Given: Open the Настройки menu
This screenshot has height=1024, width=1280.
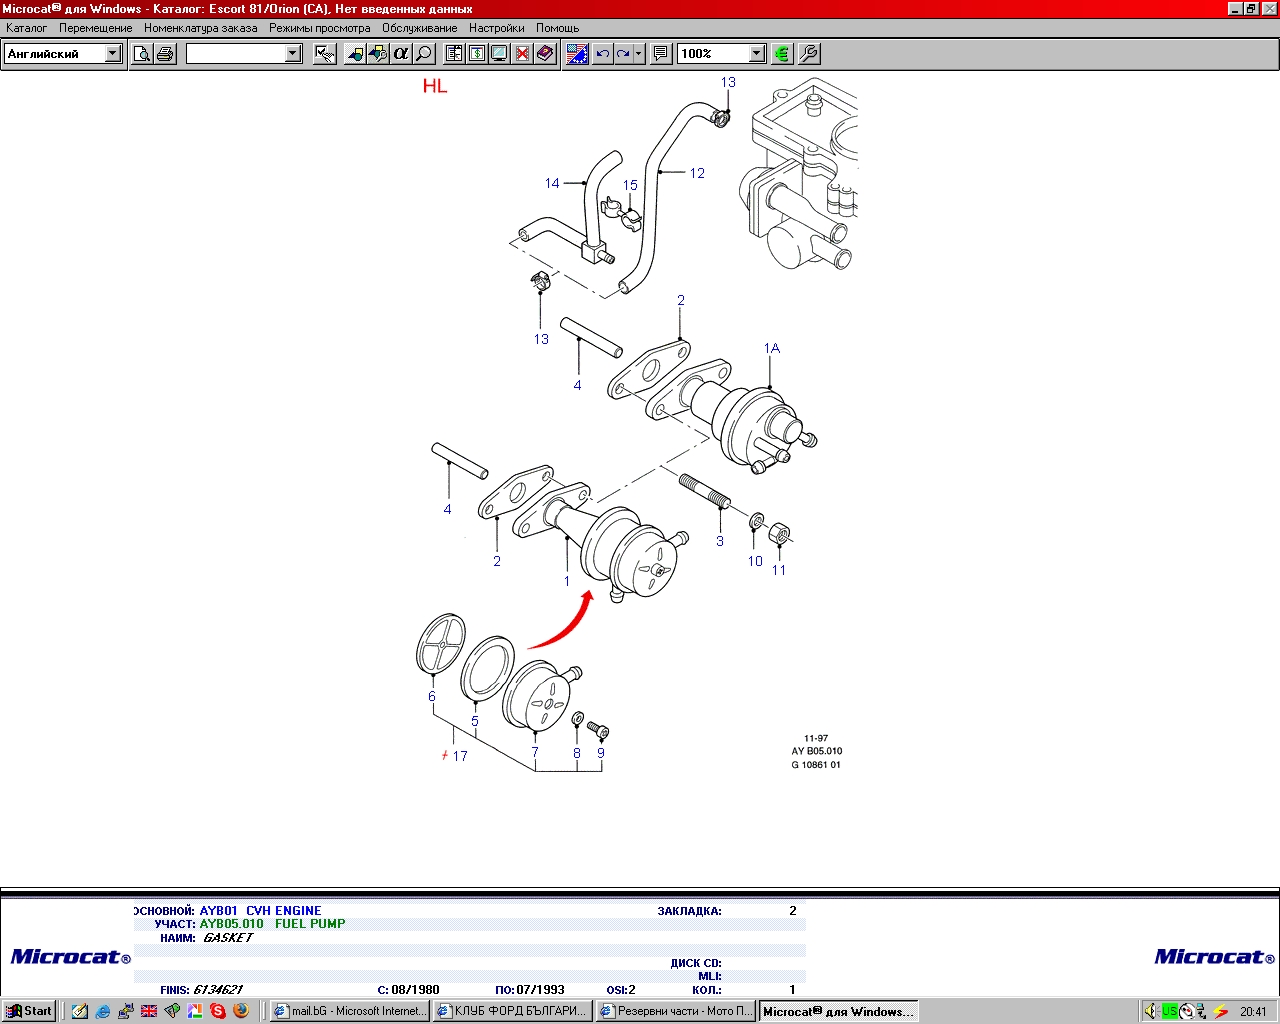Looking at the screenshot, I should [496, 28].
